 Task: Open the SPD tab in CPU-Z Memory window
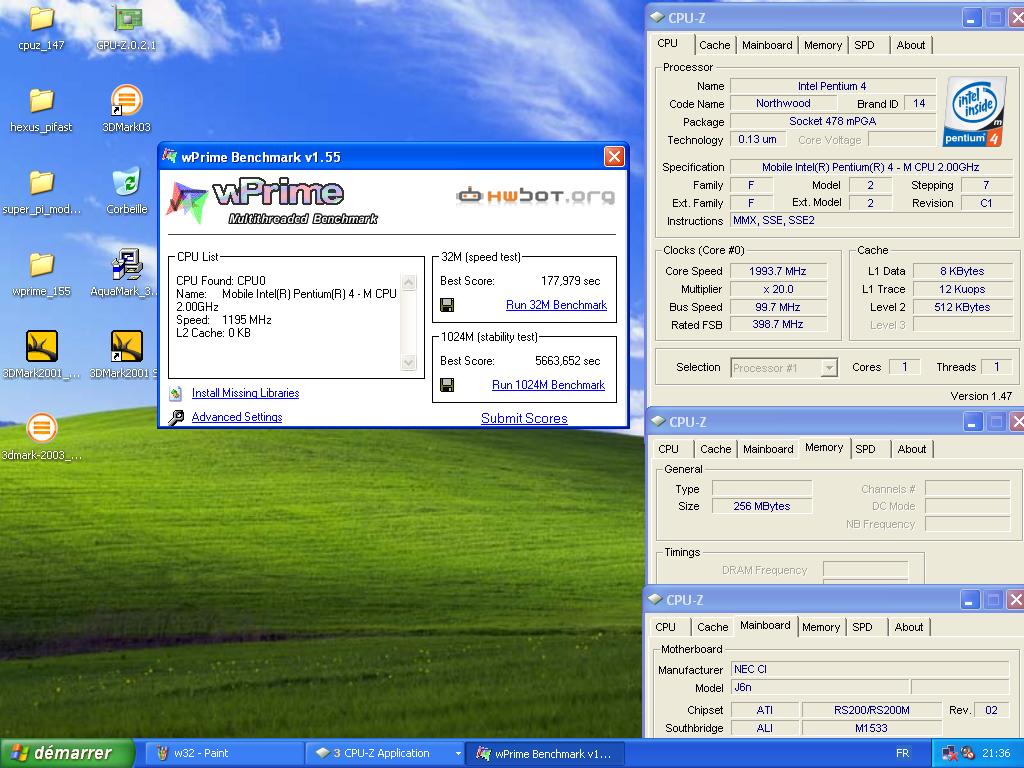pyautogui.click(x=865, y=449)
